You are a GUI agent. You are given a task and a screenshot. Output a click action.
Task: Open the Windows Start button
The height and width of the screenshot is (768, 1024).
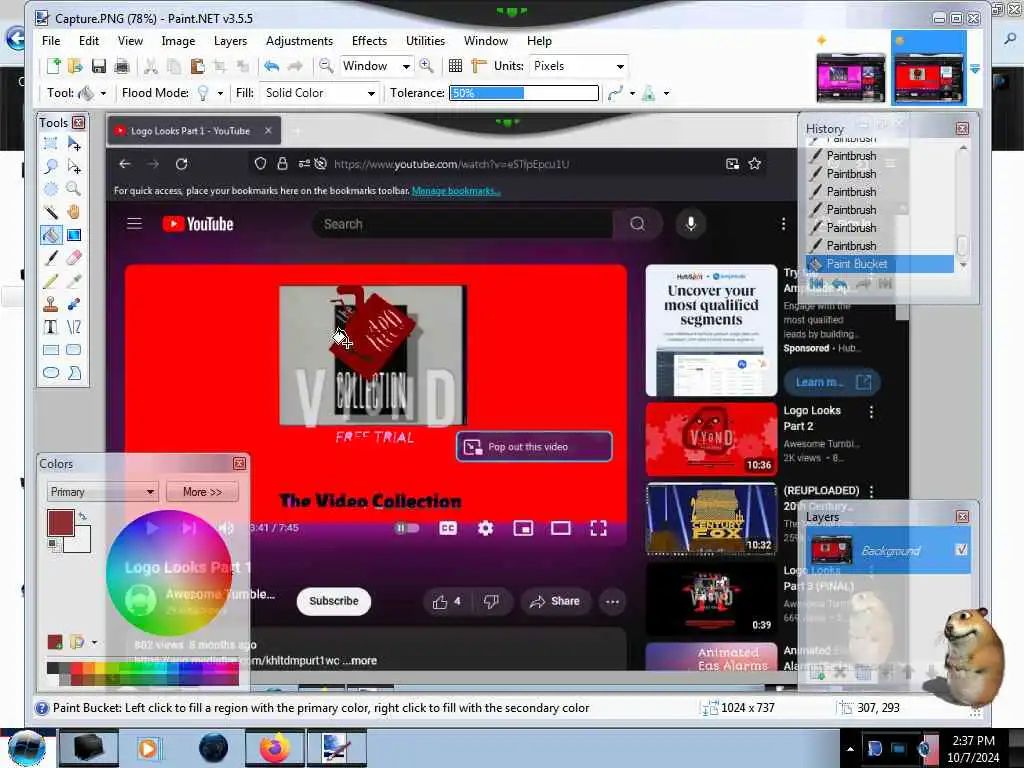click(27, 748)
